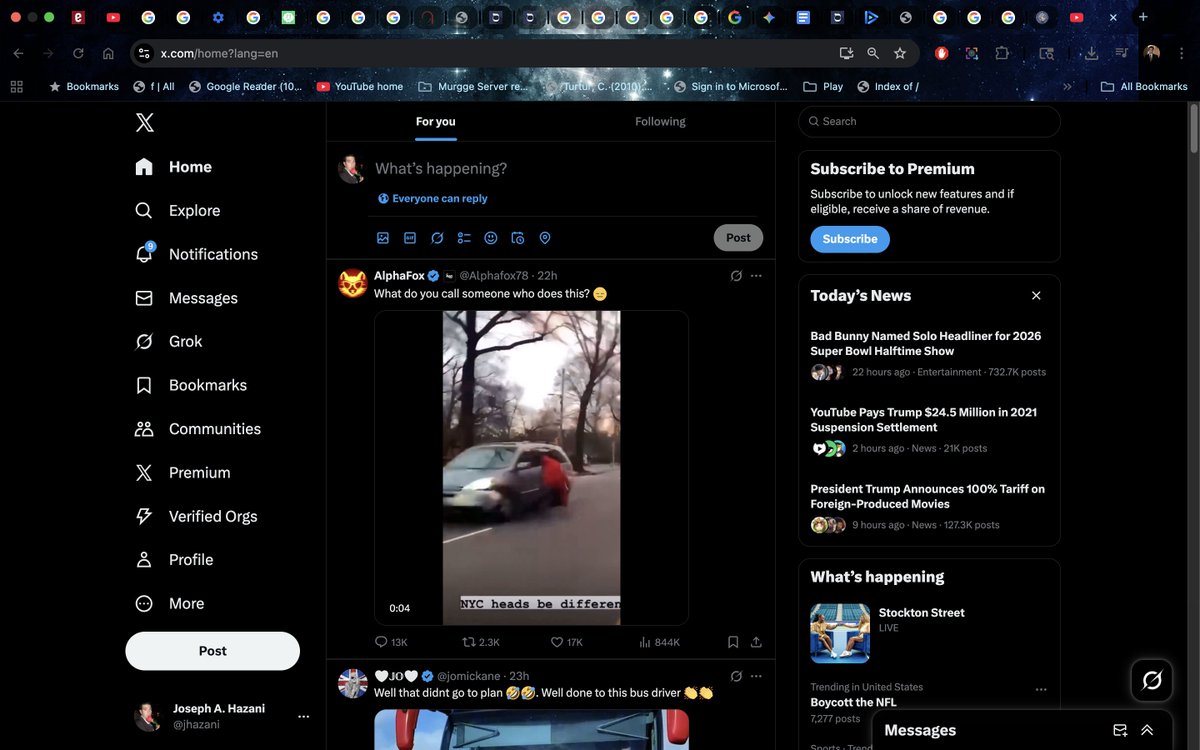Open Grok in the sidebar
This screenshot has width=1200, height=750.
tap(168, 341)
